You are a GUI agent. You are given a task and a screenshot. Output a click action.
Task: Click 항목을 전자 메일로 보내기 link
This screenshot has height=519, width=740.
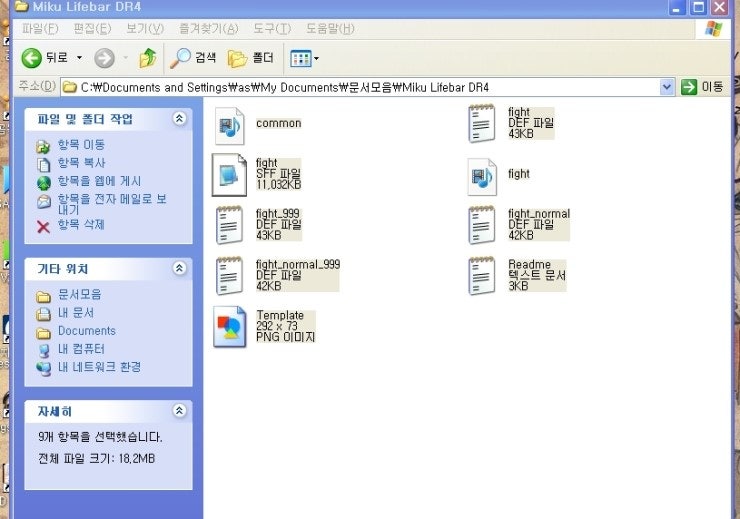[x=112, y=204]
